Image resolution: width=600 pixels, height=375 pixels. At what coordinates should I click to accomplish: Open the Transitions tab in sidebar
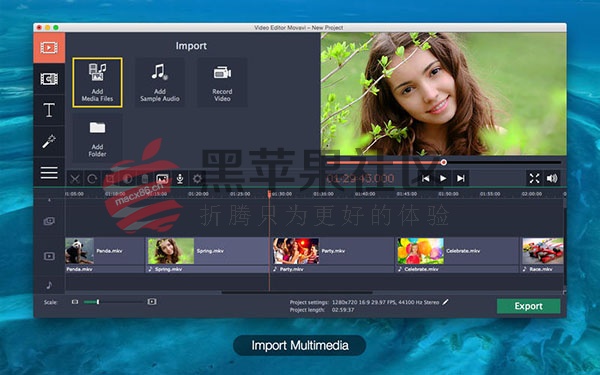tap(49, 79)
